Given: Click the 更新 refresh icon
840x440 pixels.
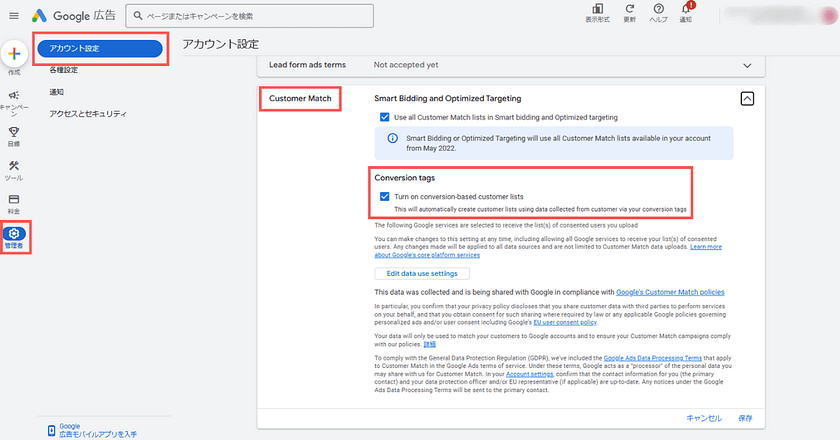Looking at the screenshot, I should click(x=629, y=10).
